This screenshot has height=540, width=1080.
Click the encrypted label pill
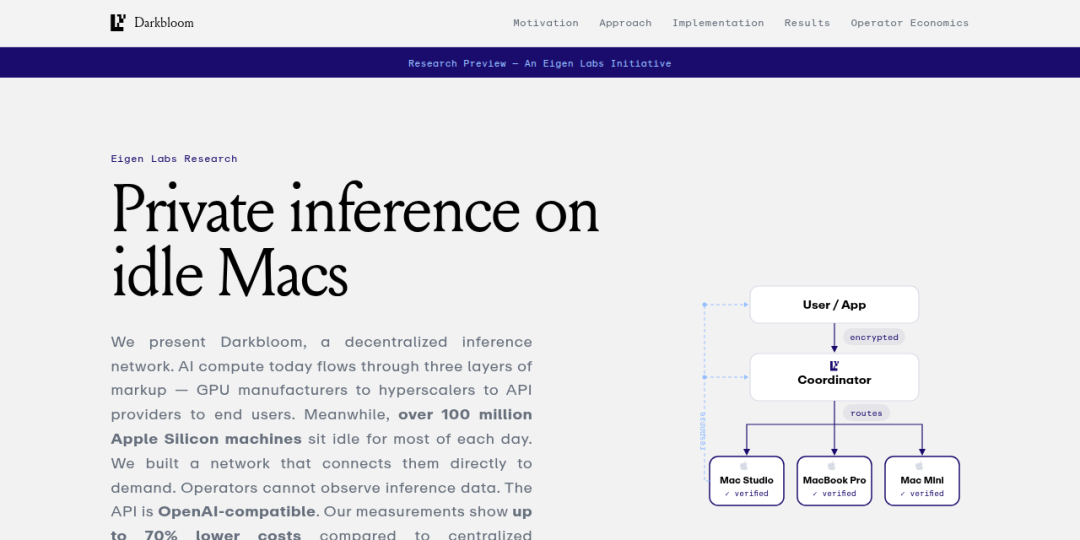(873, 337)
